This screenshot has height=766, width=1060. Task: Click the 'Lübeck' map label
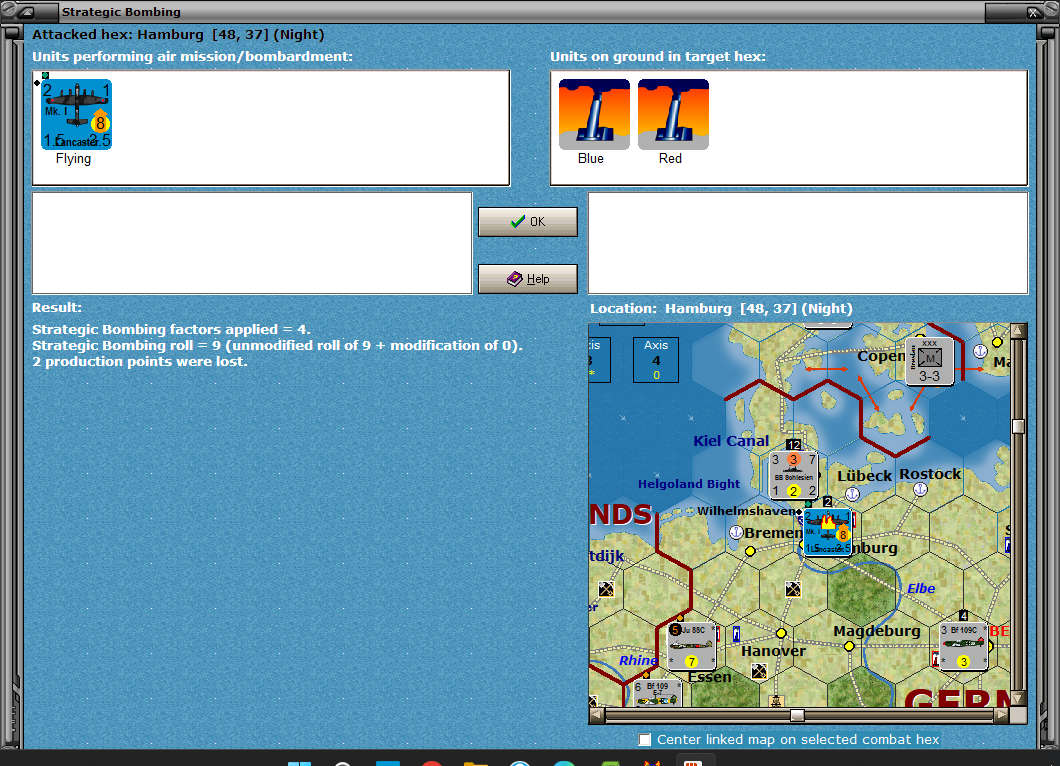point(865,476)
